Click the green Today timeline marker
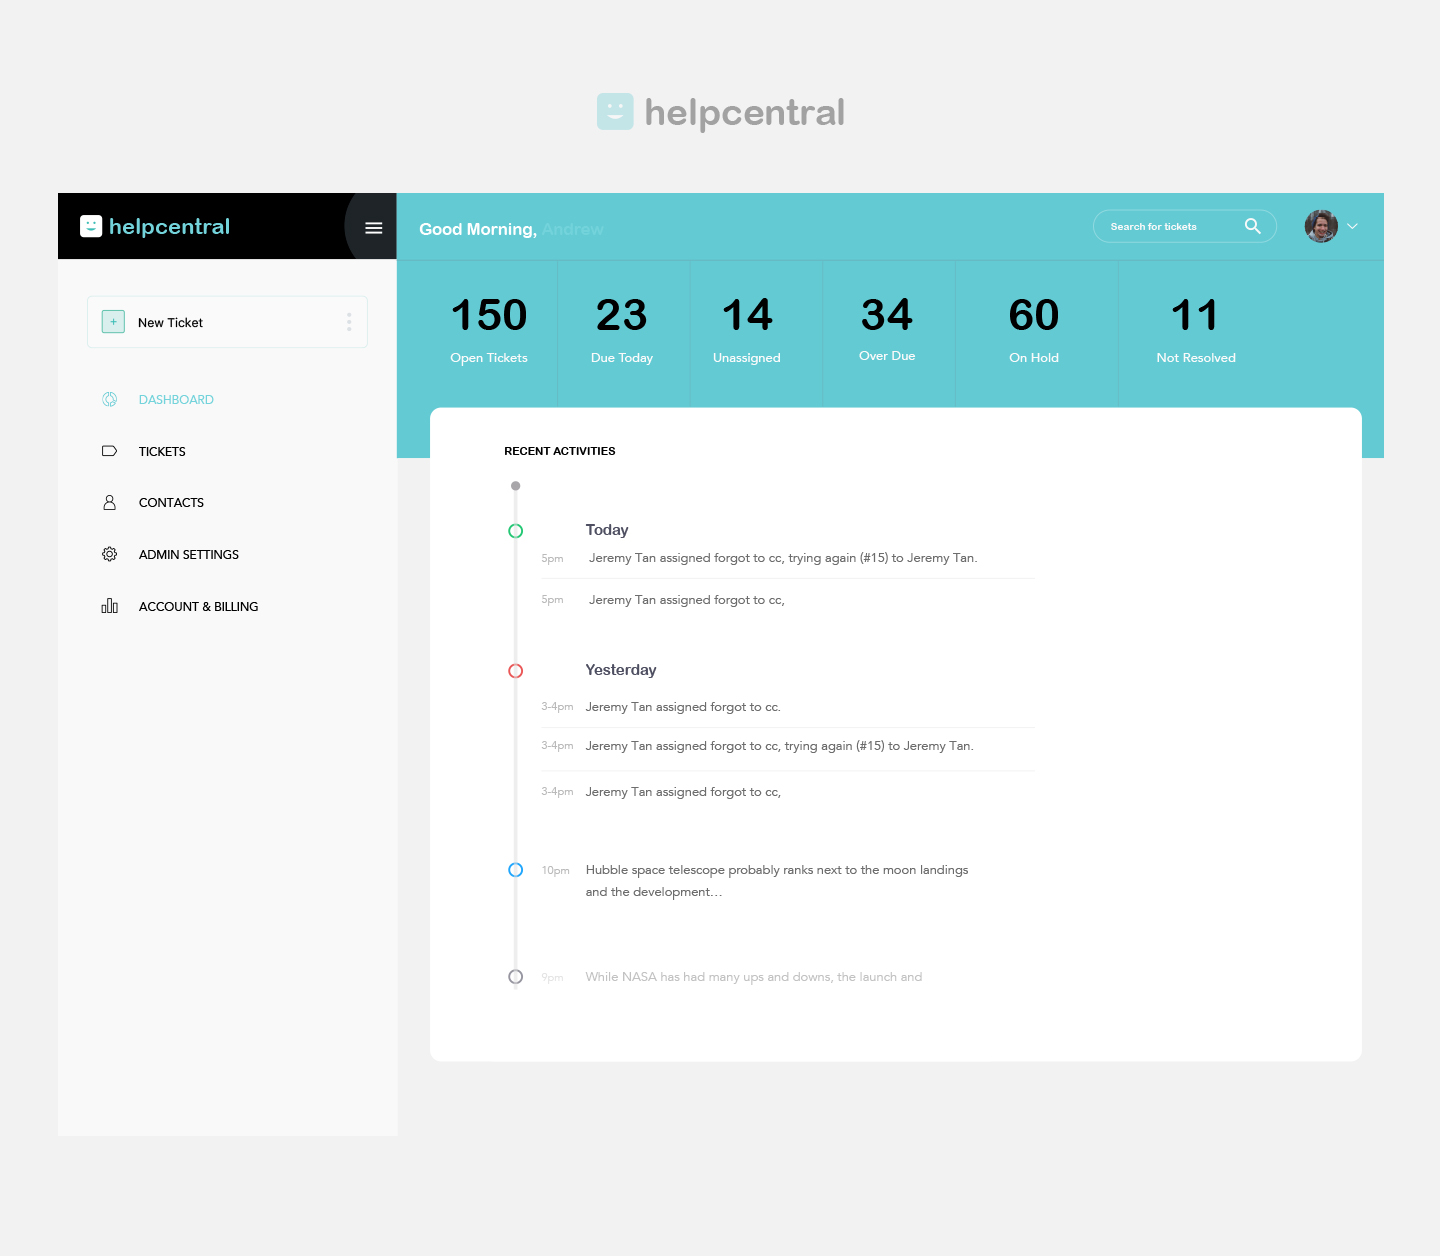 tap(516, 531)
